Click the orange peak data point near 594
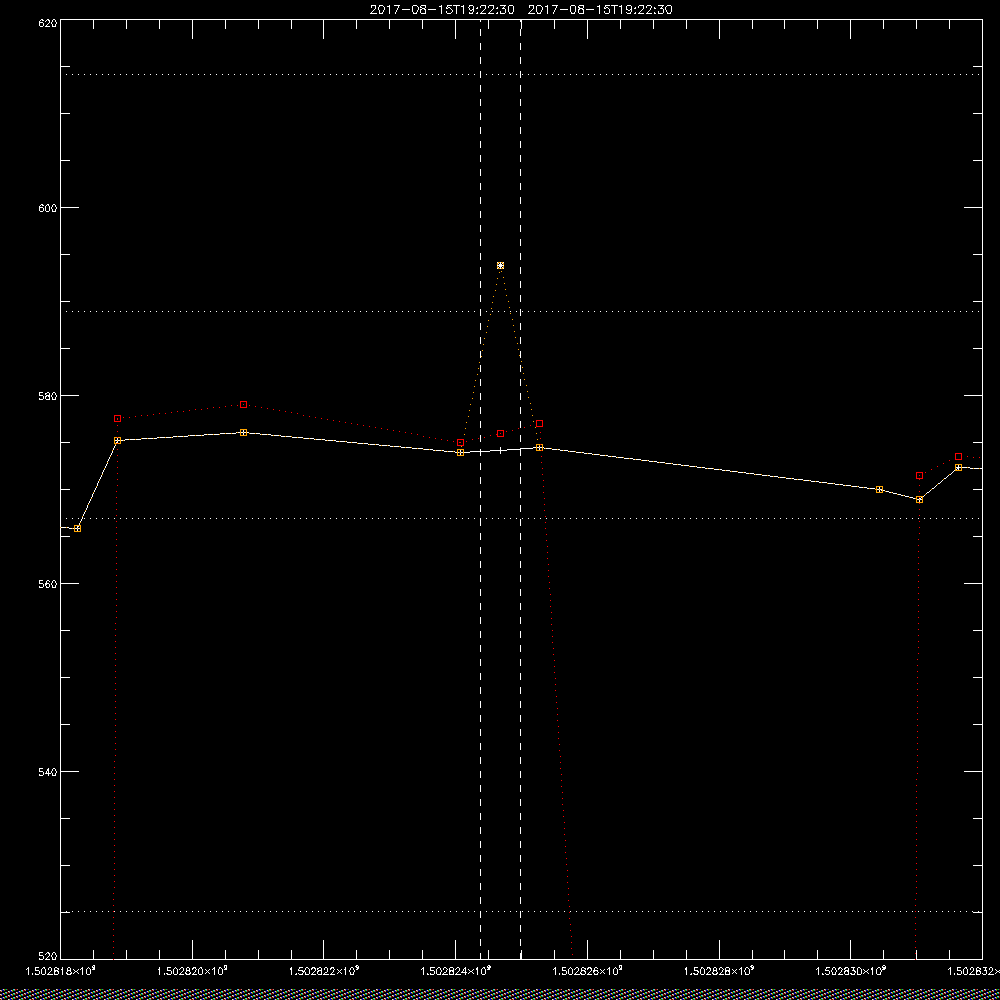Image resolution: width=1000 pixels, height=1000 pixels. 501,265
